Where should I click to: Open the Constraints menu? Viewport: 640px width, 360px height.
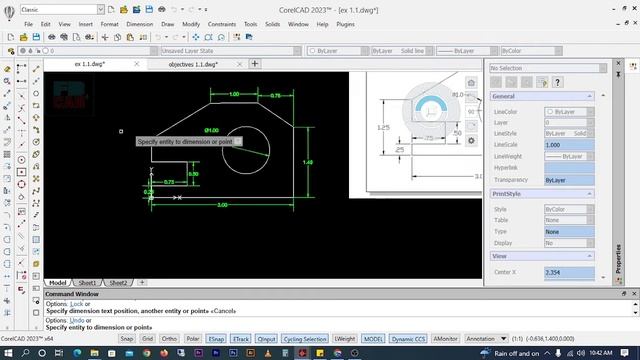(222, 24)
